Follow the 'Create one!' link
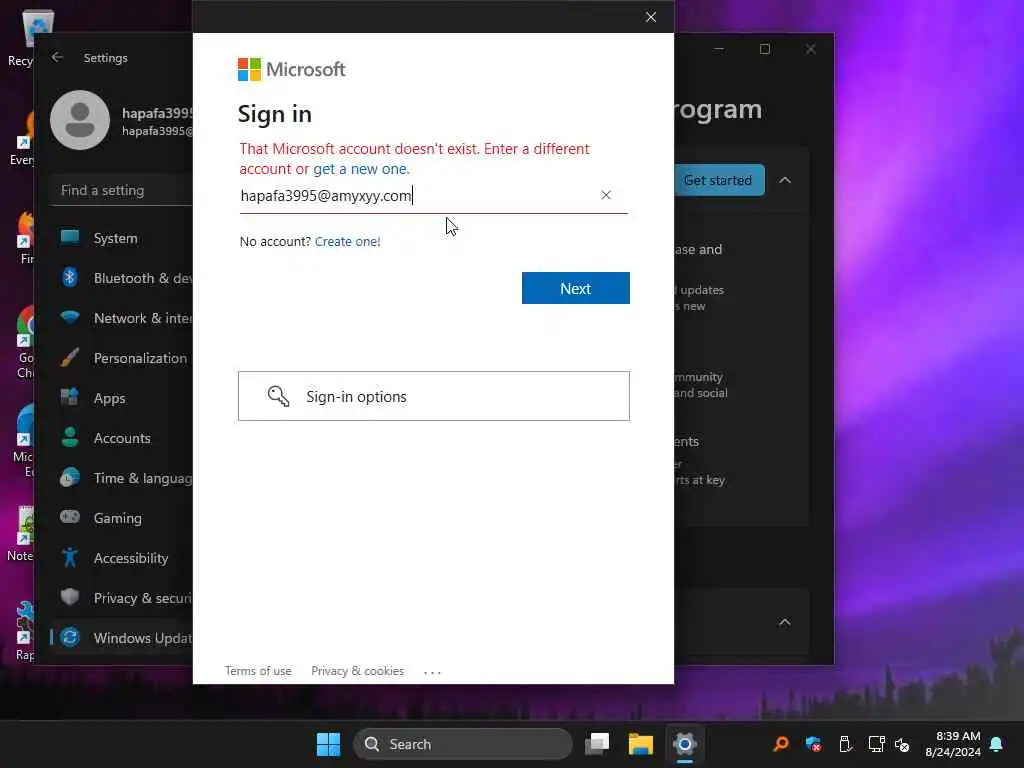 click(347, 241)
